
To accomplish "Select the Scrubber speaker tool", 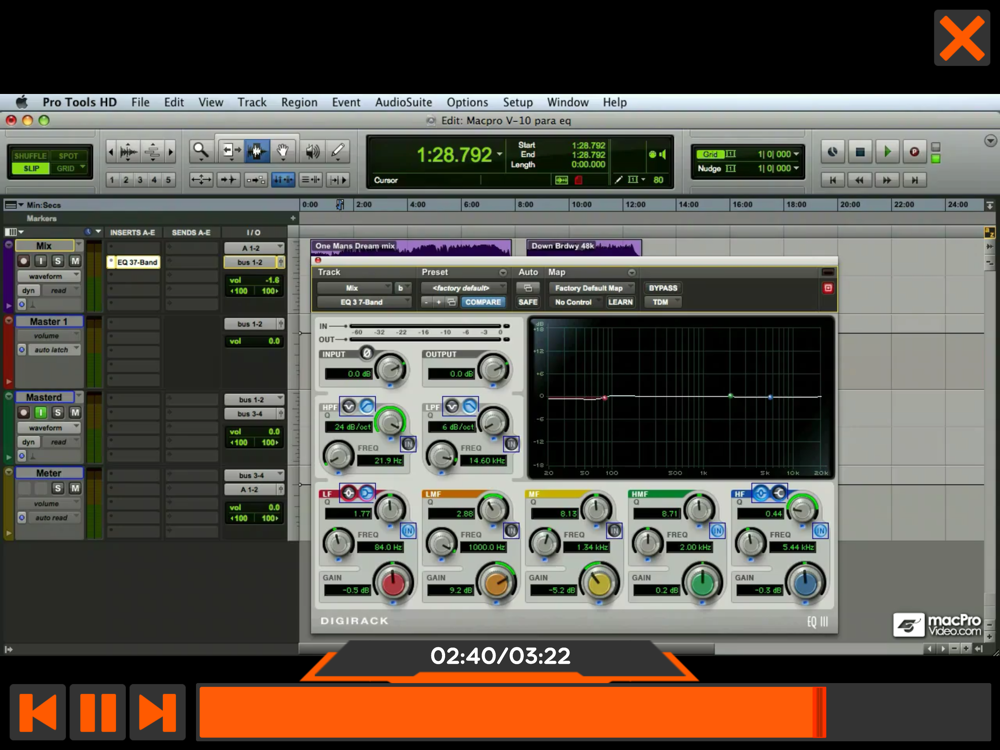I will [x=312, y=152].
